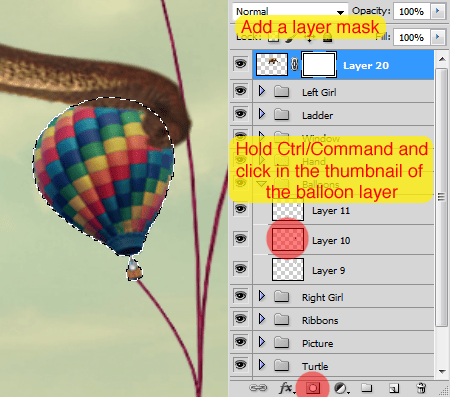This screenshot has height=397, width=450.
Task: Click the Left Girl folder icon
Action: pyautogui.click(x=281, y=91)
